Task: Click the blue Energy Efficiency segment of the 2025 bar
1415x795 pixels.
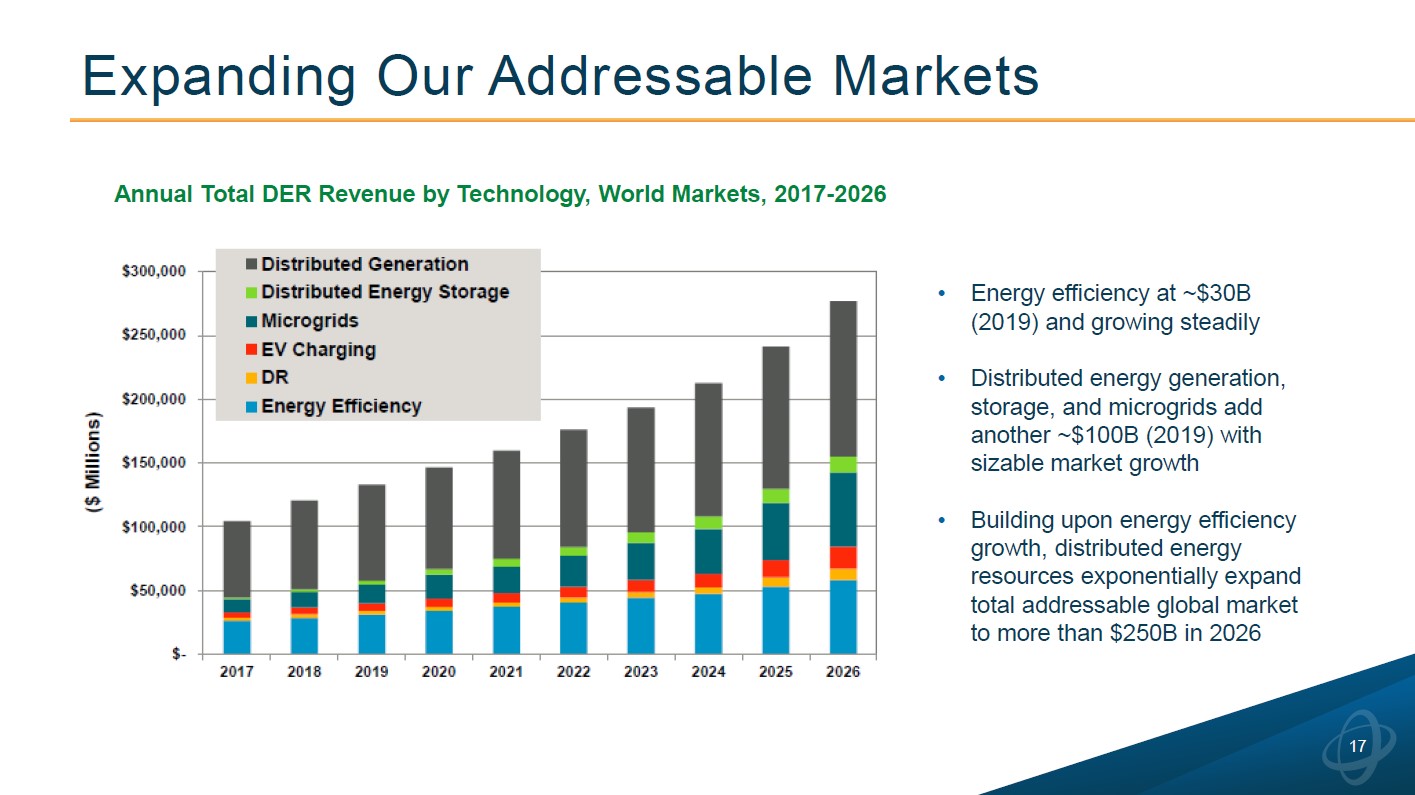Action: (x=775, y=620)
